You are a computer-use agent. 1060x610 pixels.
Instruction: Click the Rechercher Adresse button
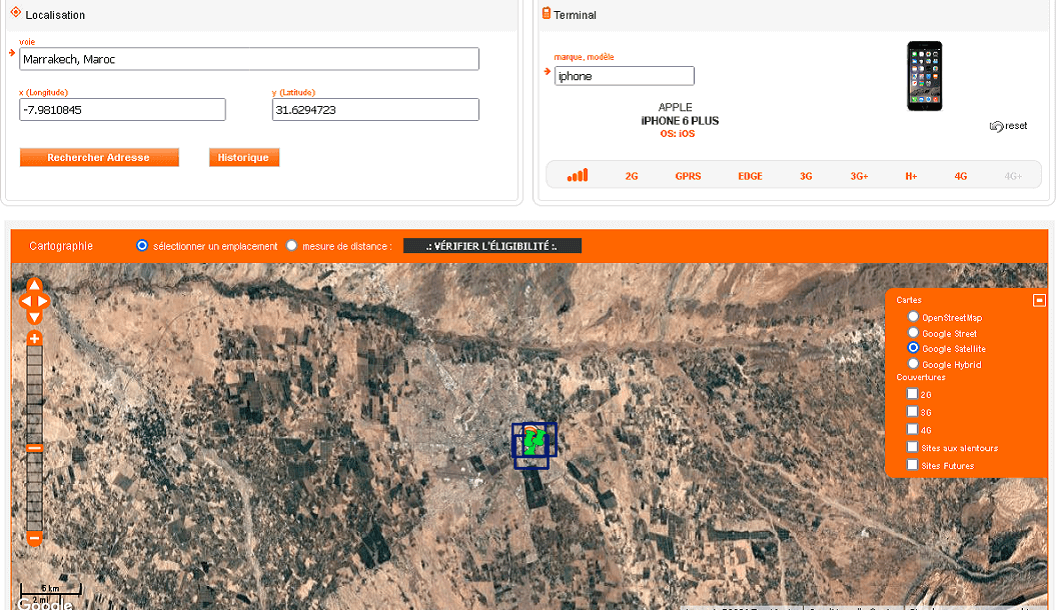click(99, 158)
